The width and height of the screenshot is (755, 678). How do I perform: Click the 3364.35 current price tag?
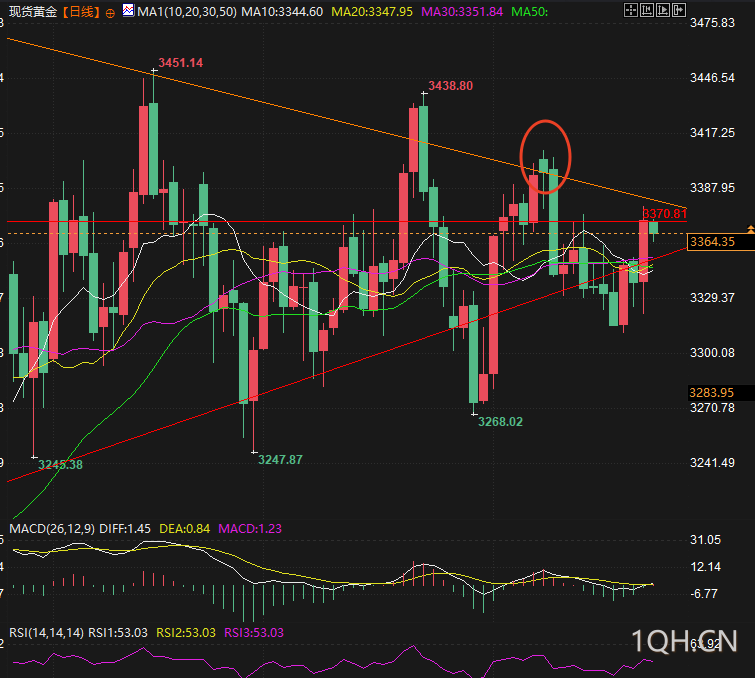[x=720, y=242]
